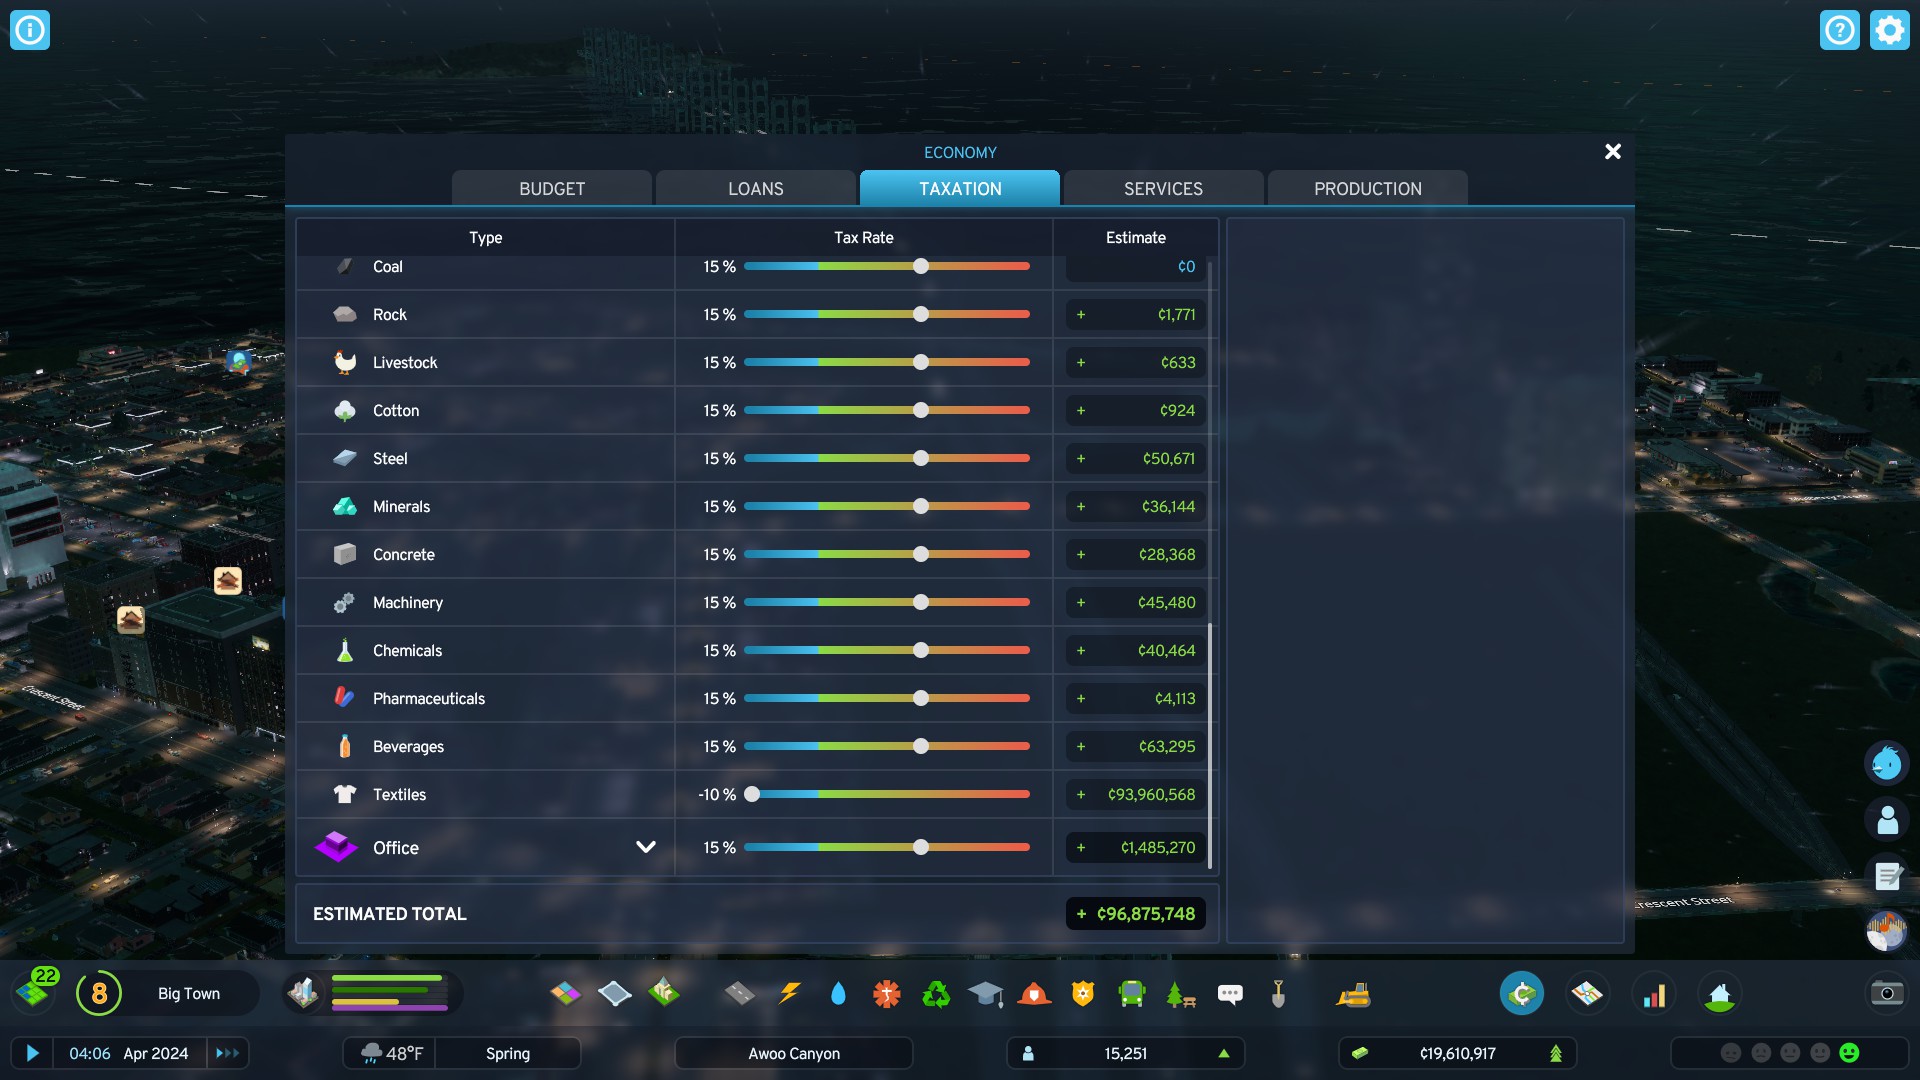Viewport: 1920px width, 1080px height.
Task: Enter Photo Mode with the camera icon
Action: pyautogui.click(x=1886, y=993)
